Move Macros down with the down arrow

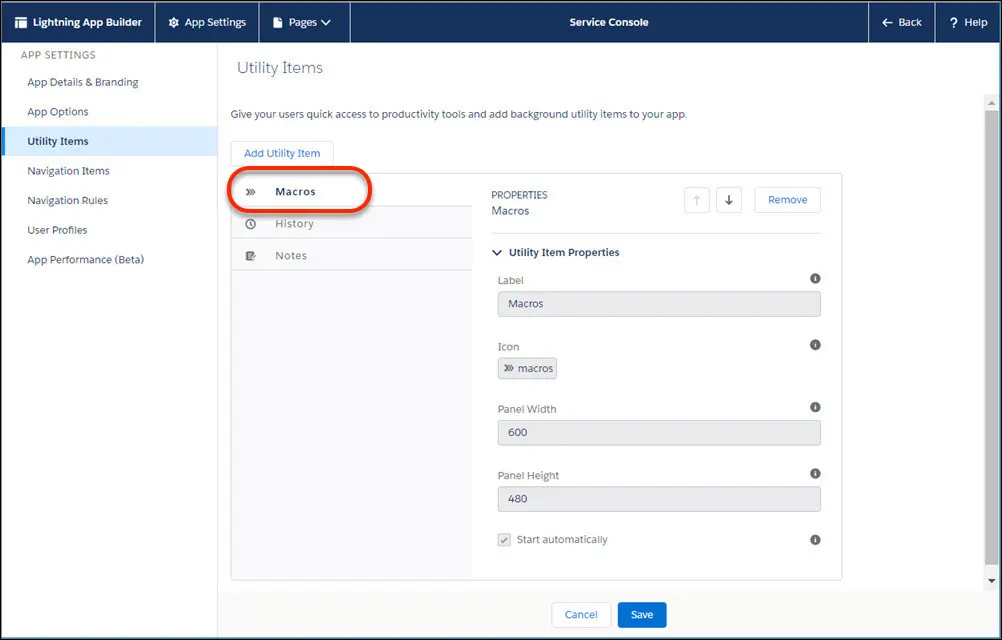point(728,200)
